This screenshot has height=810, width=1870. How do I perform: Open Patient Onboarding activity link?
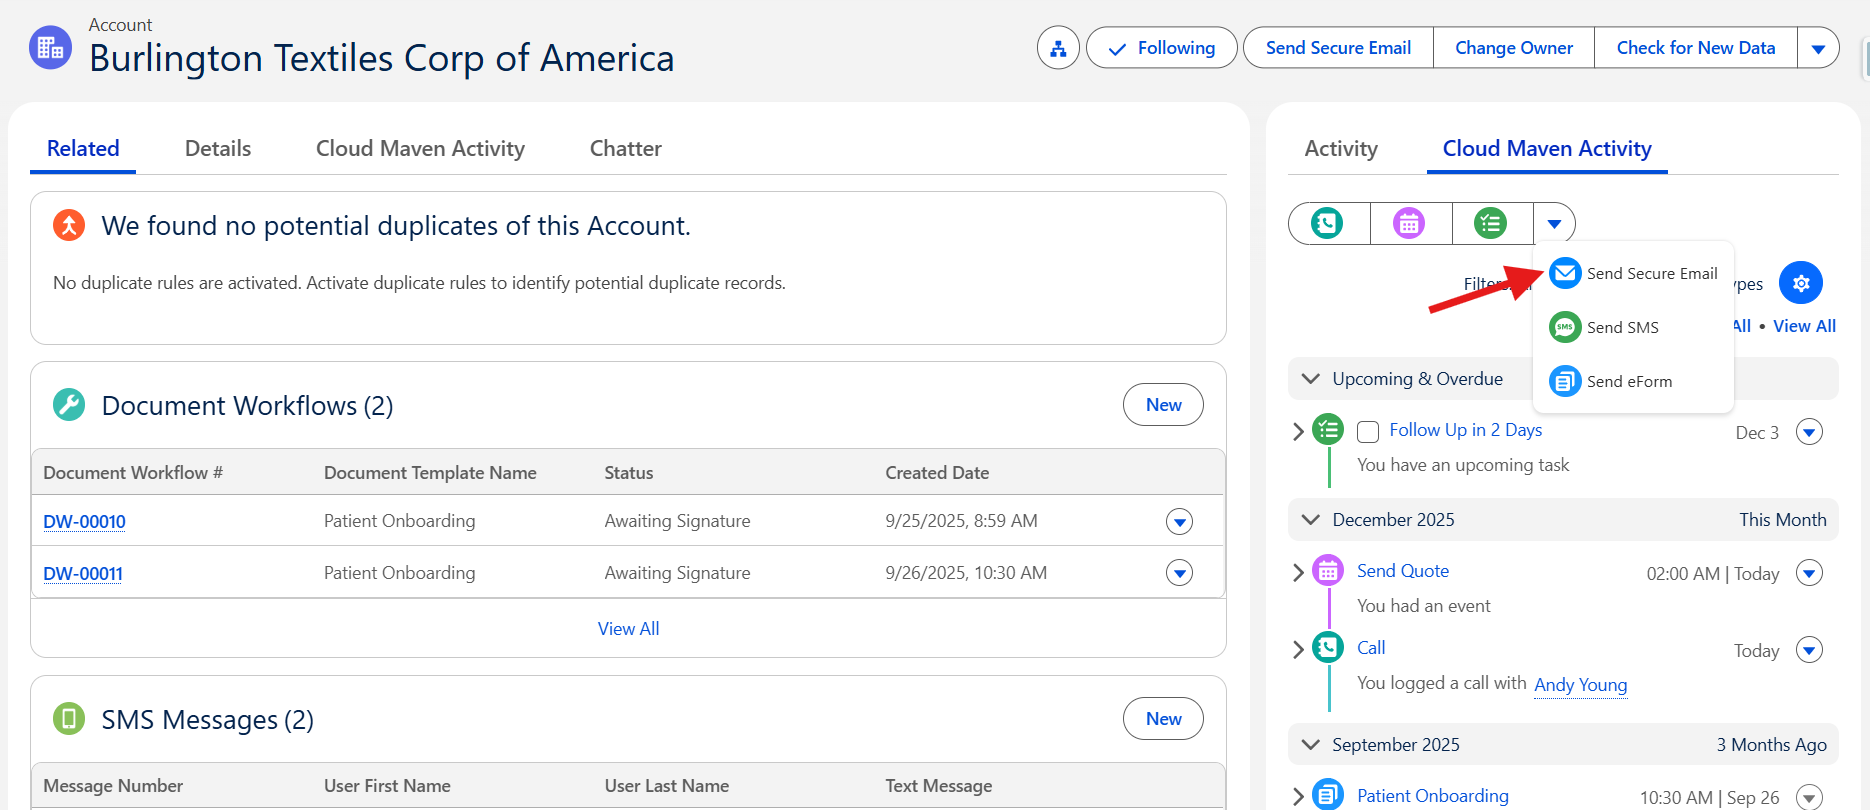(1433, 796)
